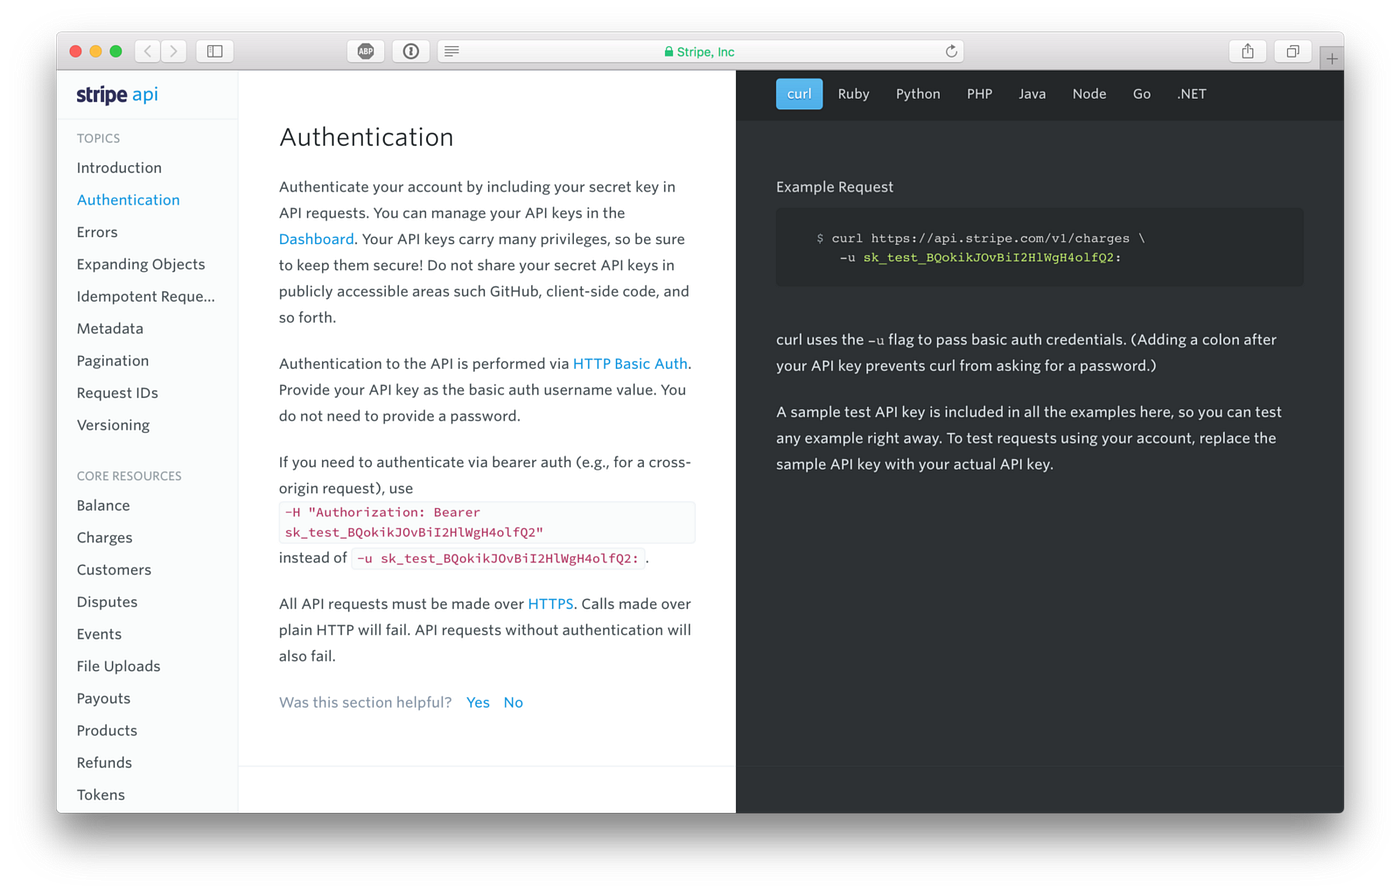Click the Authorization Bearer code snippet
The height and width of the screenshot is (893, 1400).
tap(487, 522)
